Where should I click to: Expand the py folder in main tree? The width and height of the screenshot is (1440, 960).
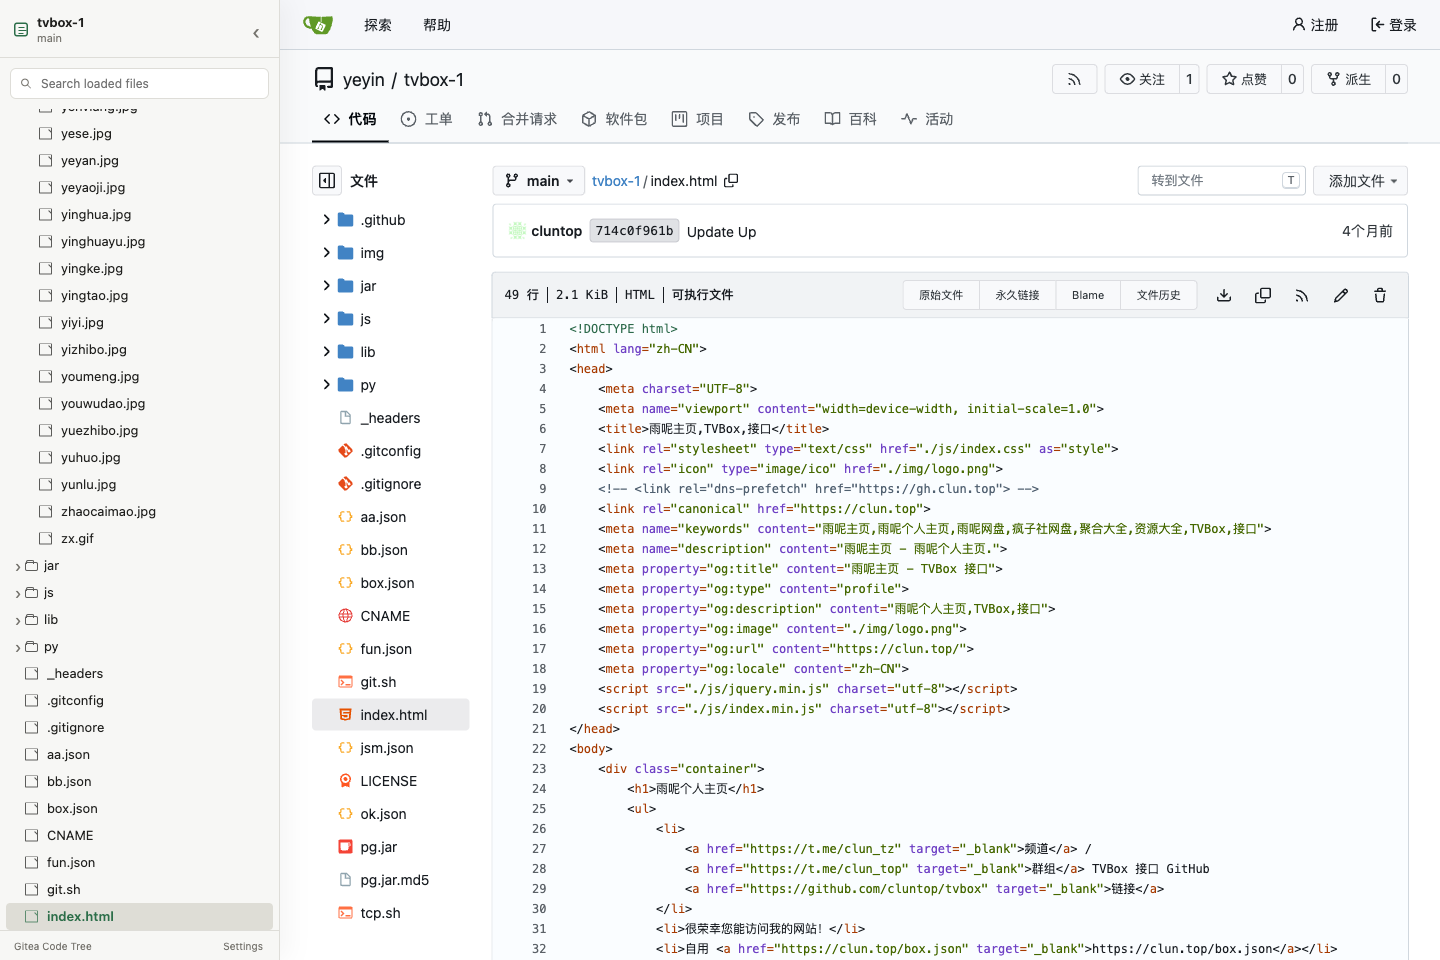click(x=326, y=385)
